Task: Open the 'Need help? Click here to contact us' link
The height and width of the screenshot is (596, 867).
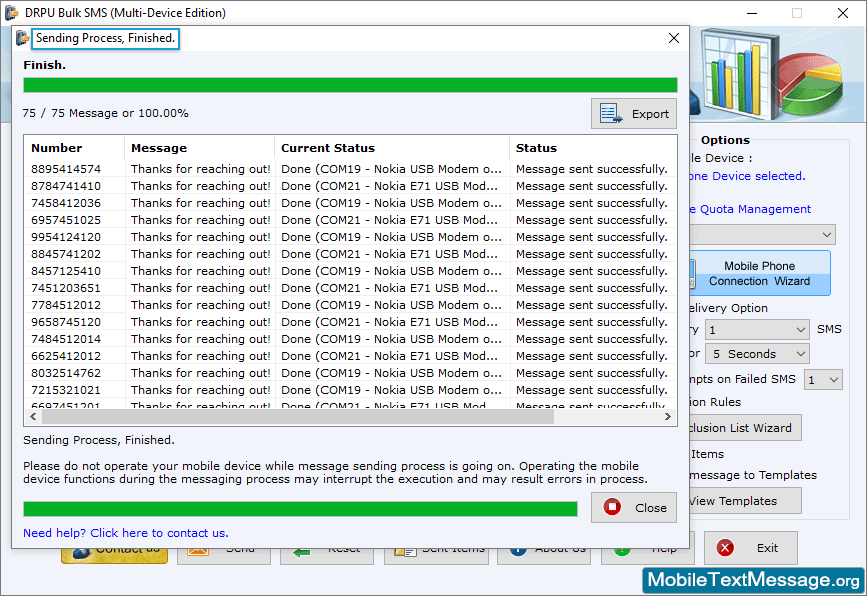Action: tap(126, 533)
